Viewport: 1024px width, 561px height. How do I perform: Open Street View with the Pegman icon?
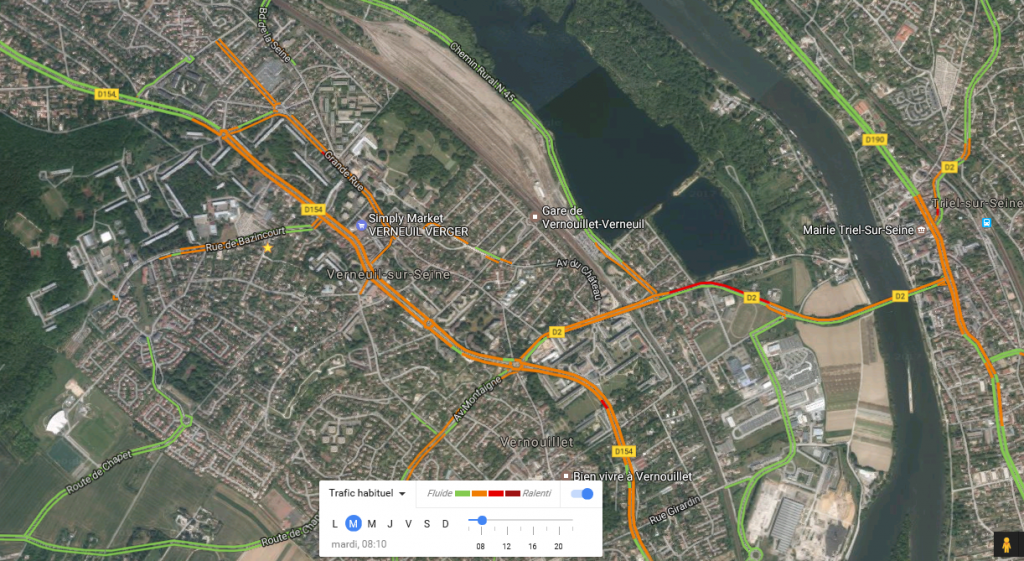click(x=1006, y=544)
